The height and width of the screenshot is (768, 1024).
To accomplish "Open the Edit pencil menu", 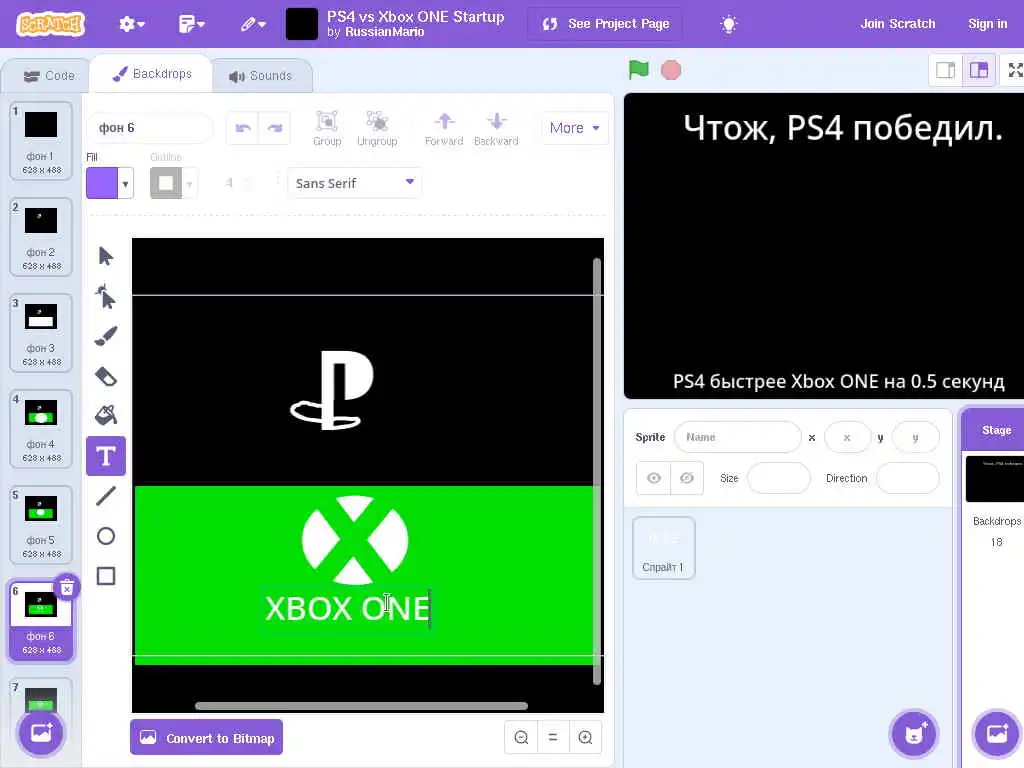I will (253, 24).
